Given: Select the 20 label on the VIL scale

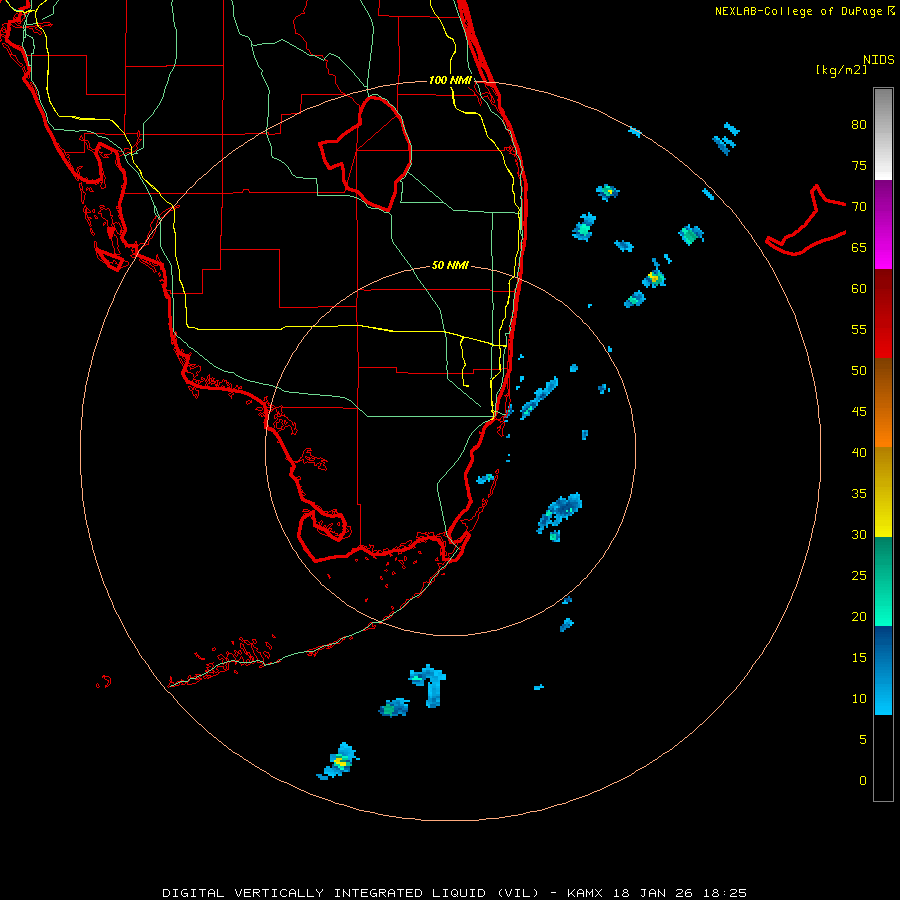Looking at the screenshot, I should 859,616.
